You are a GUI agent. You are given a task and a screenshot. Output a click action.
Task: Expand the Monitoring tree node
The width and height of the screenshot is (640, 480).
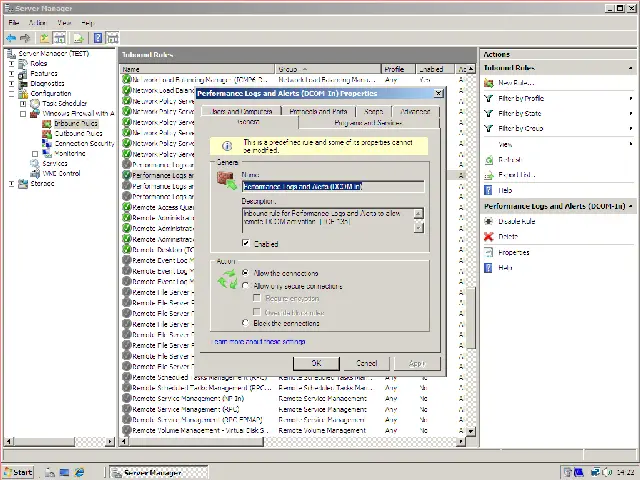click(35, 154)
